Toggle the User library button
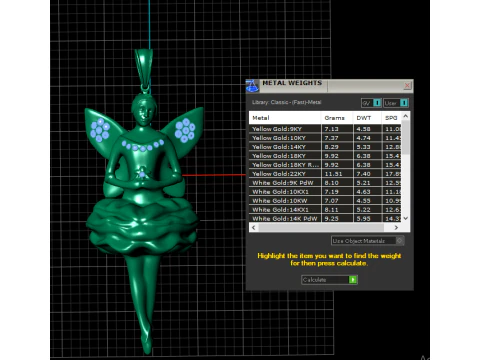Viewport: 480px width, 360px height. [396, 103]
